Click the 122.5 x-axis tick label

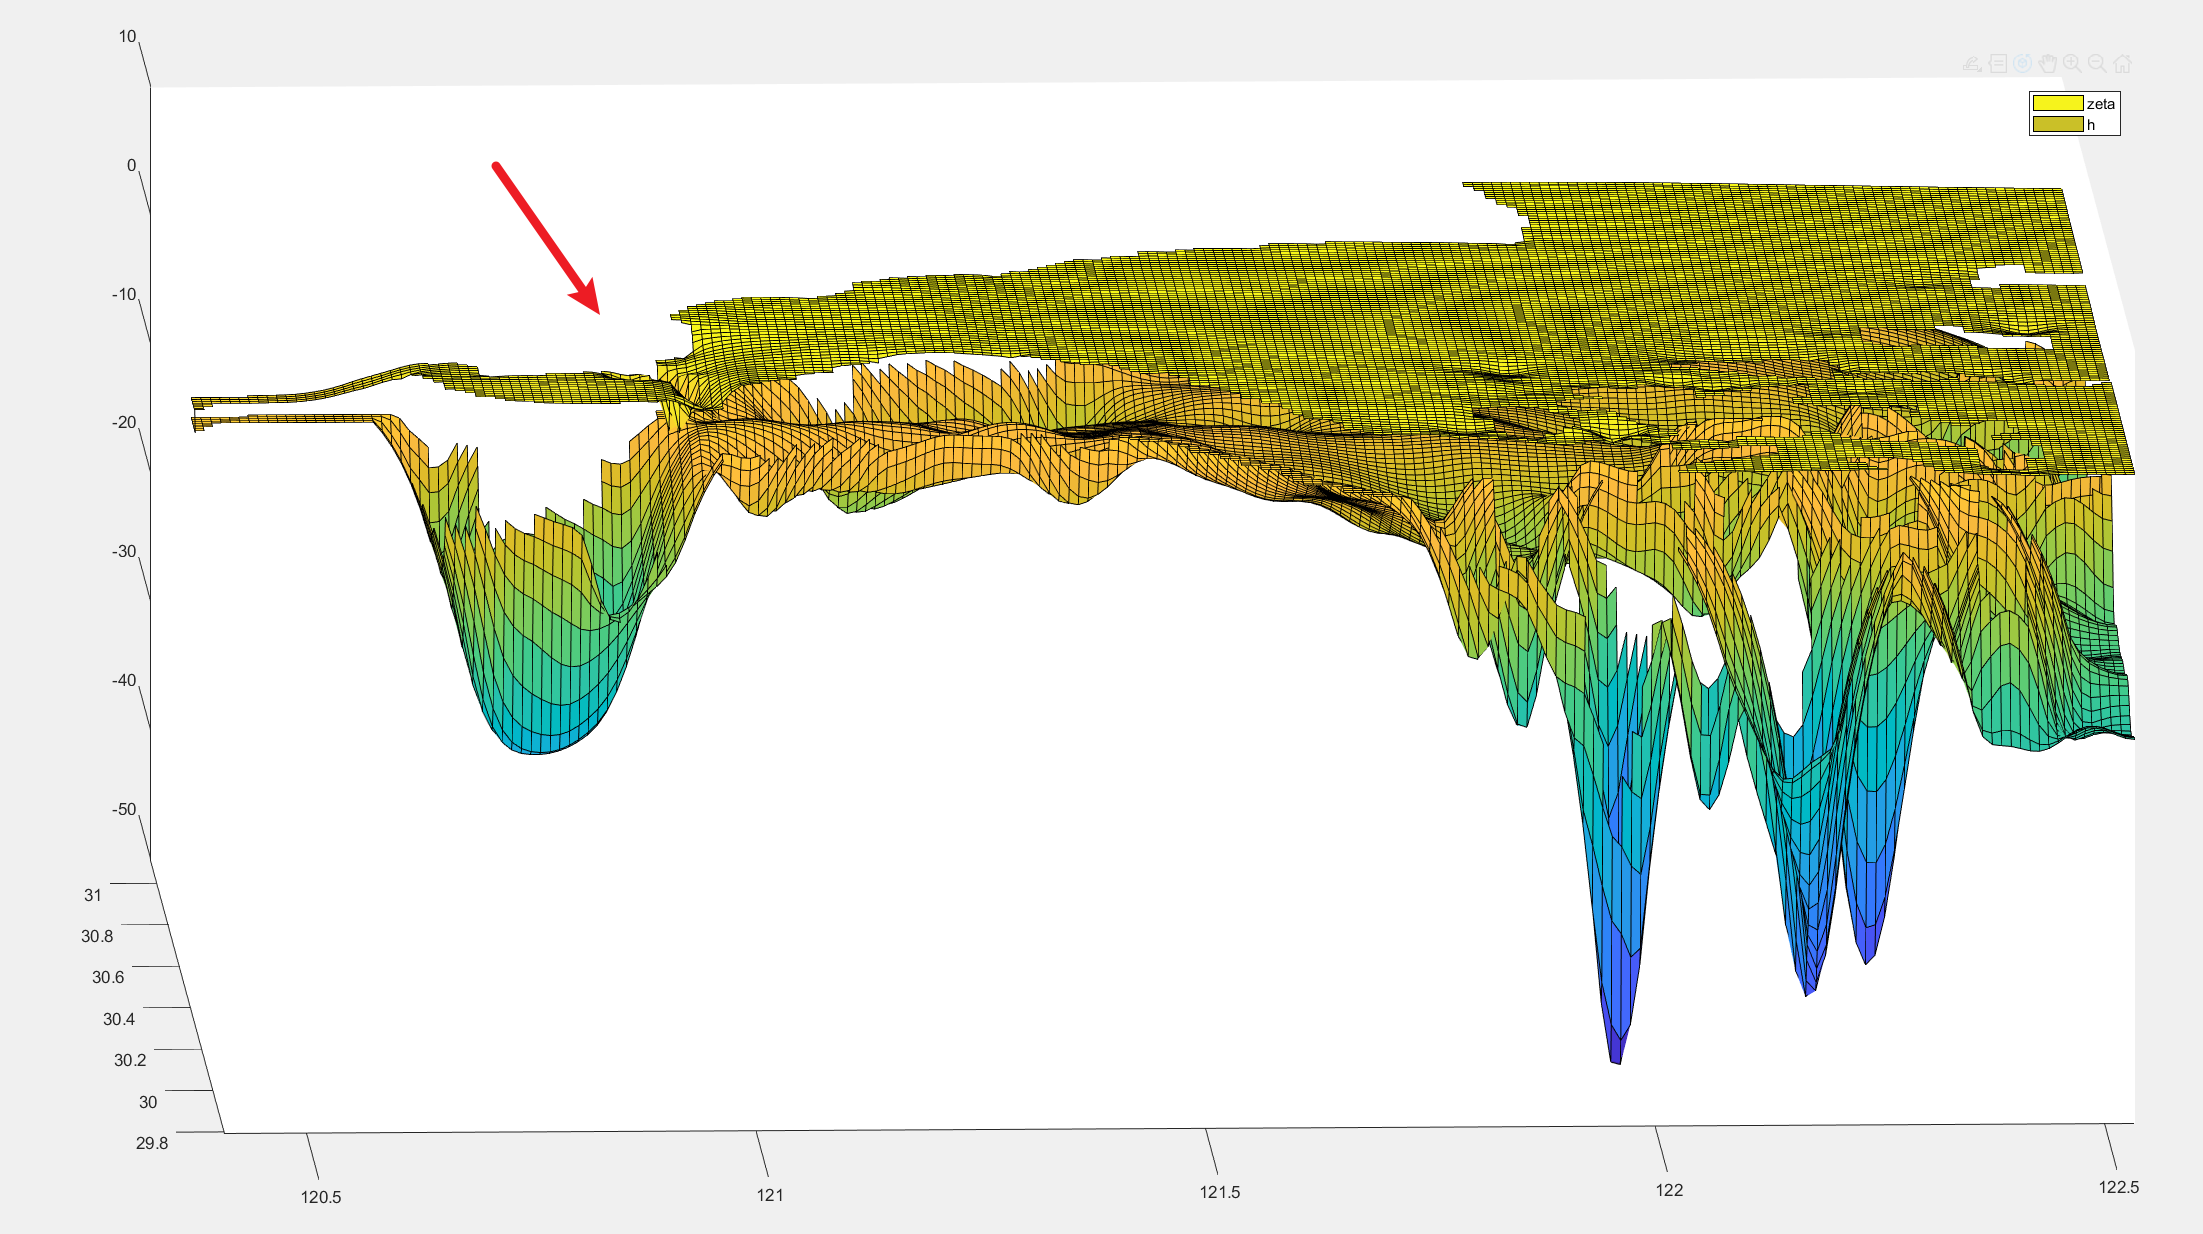coord(2118,1187)
